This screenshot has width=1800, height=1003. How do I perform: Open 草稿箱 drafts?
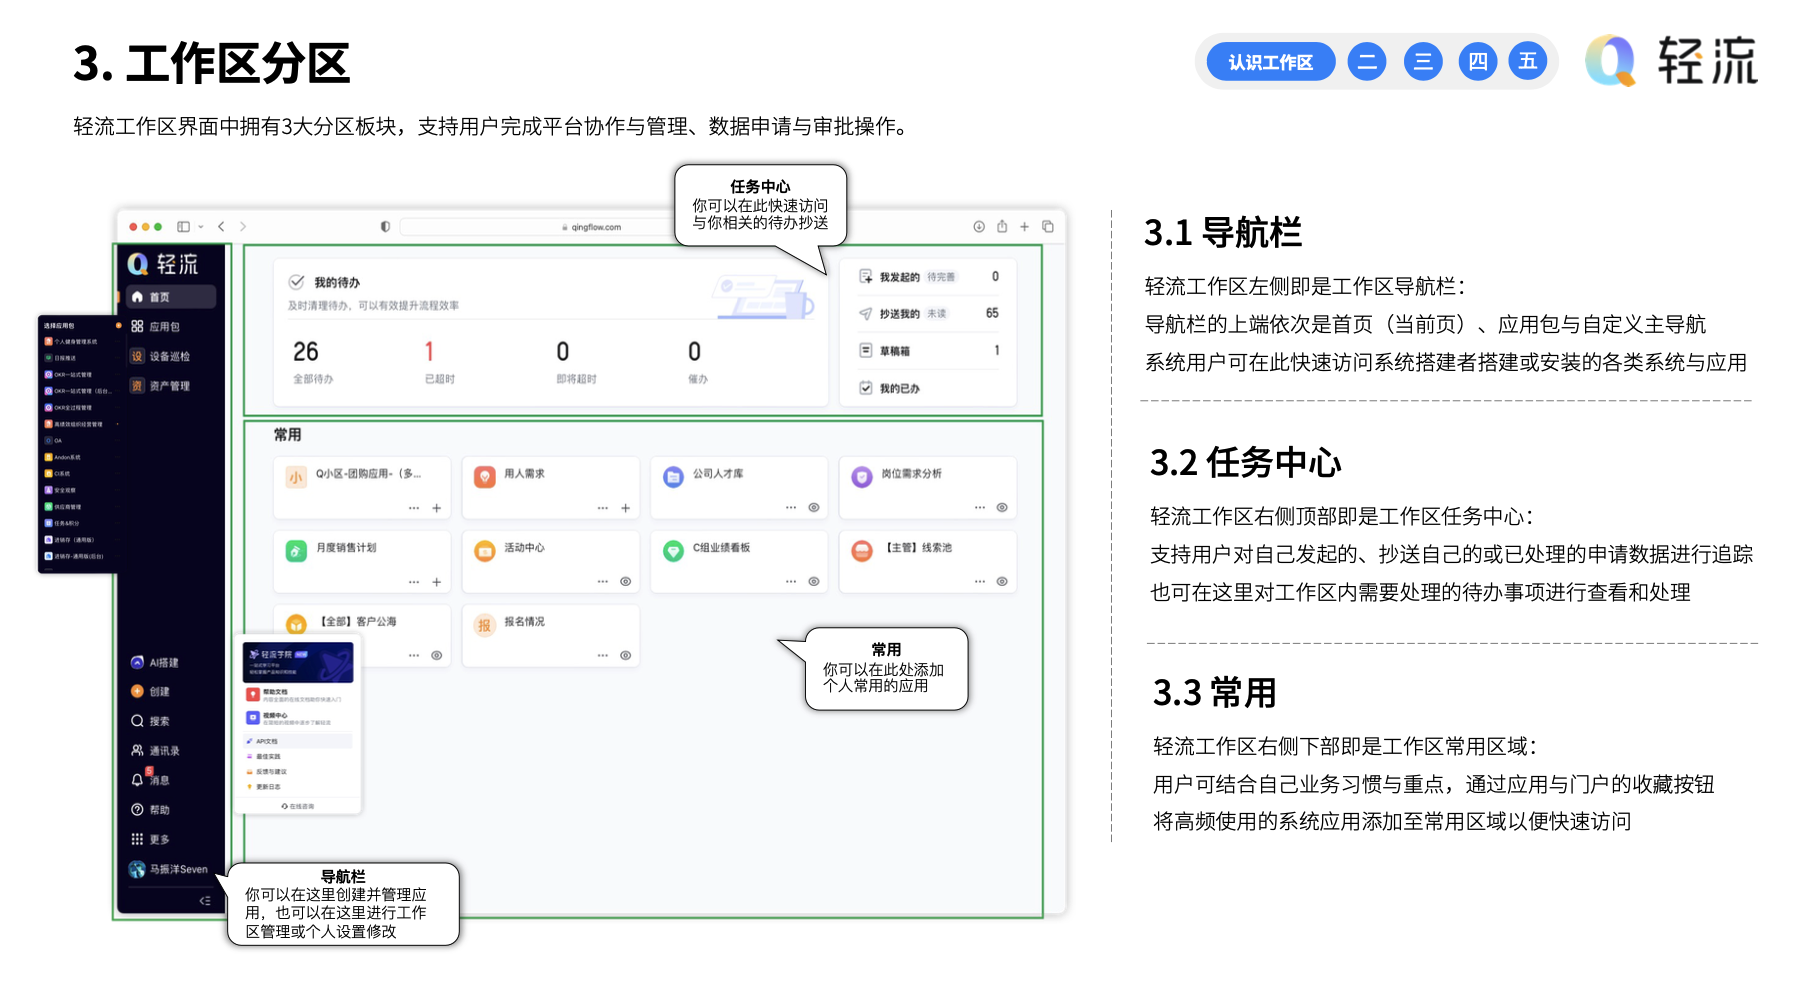pos(928,351)
